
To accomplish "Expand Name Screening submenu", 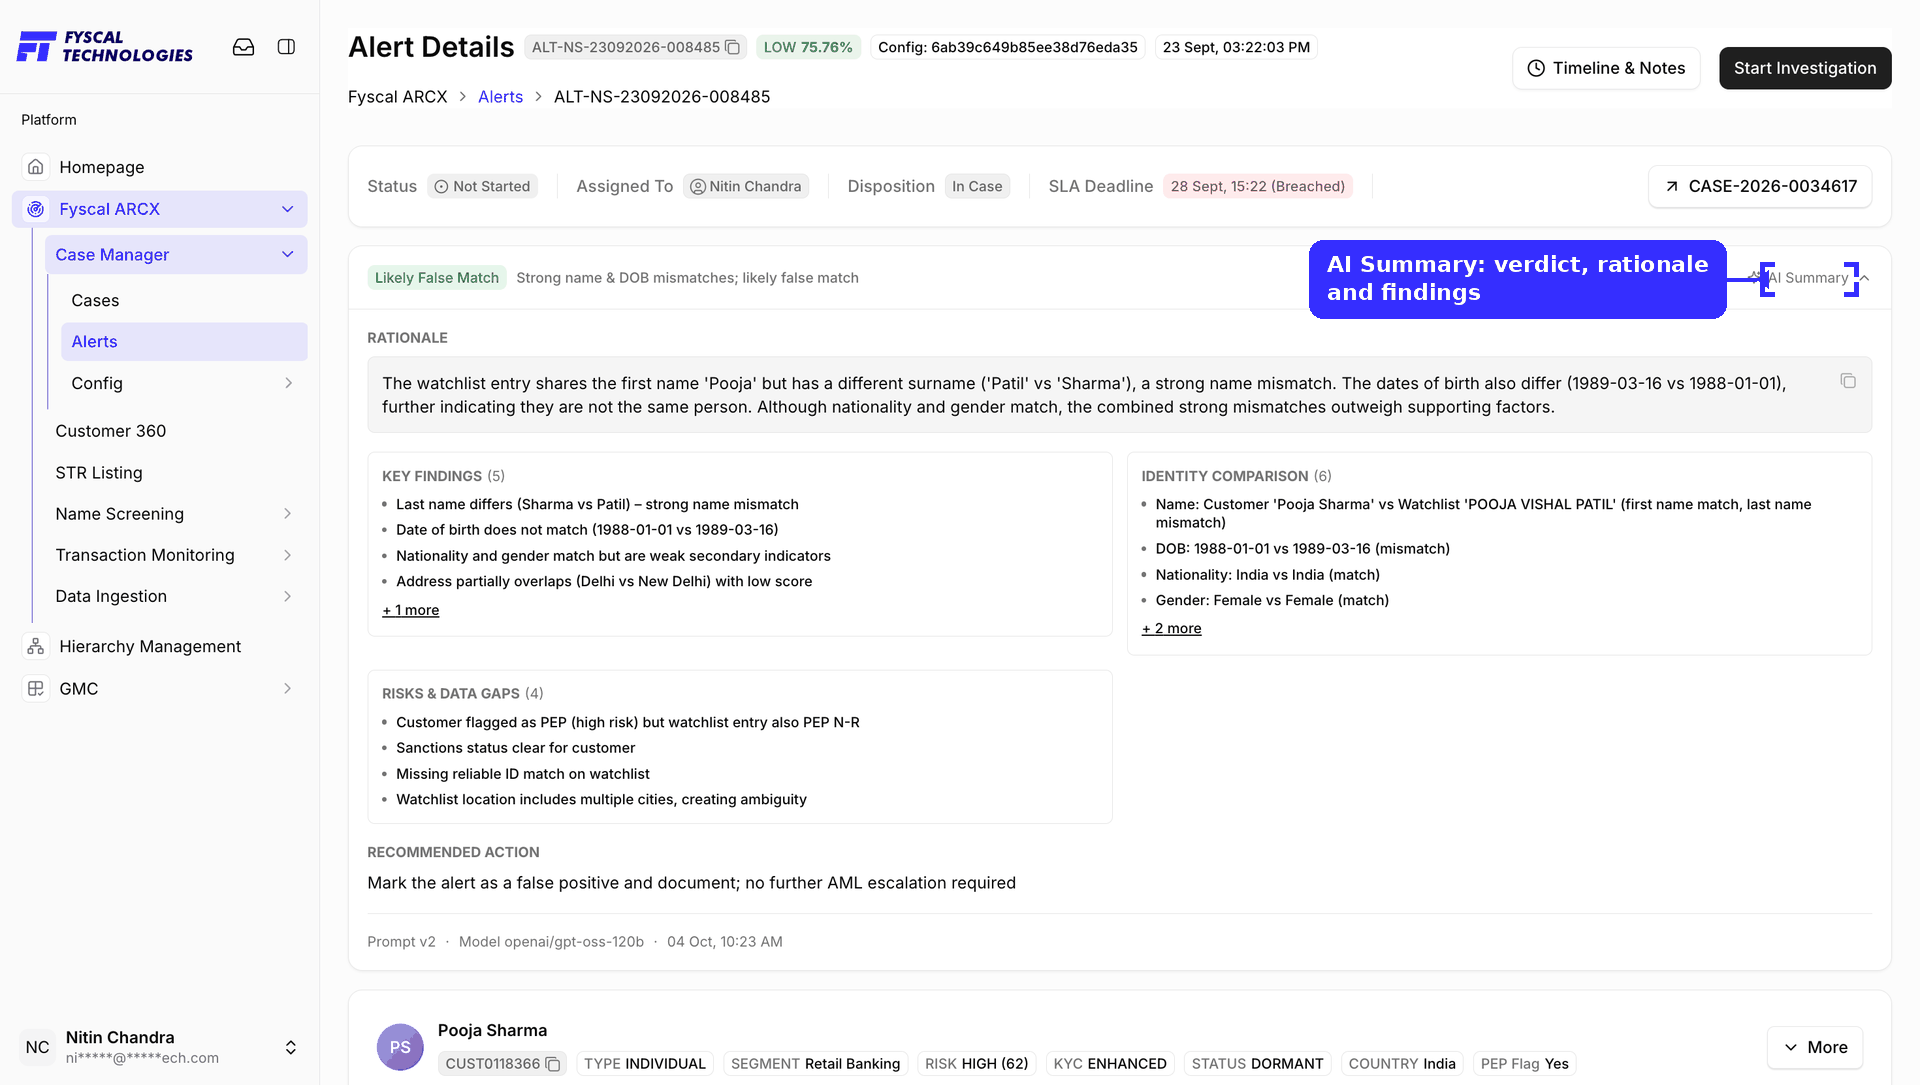I will click(288, 514).
